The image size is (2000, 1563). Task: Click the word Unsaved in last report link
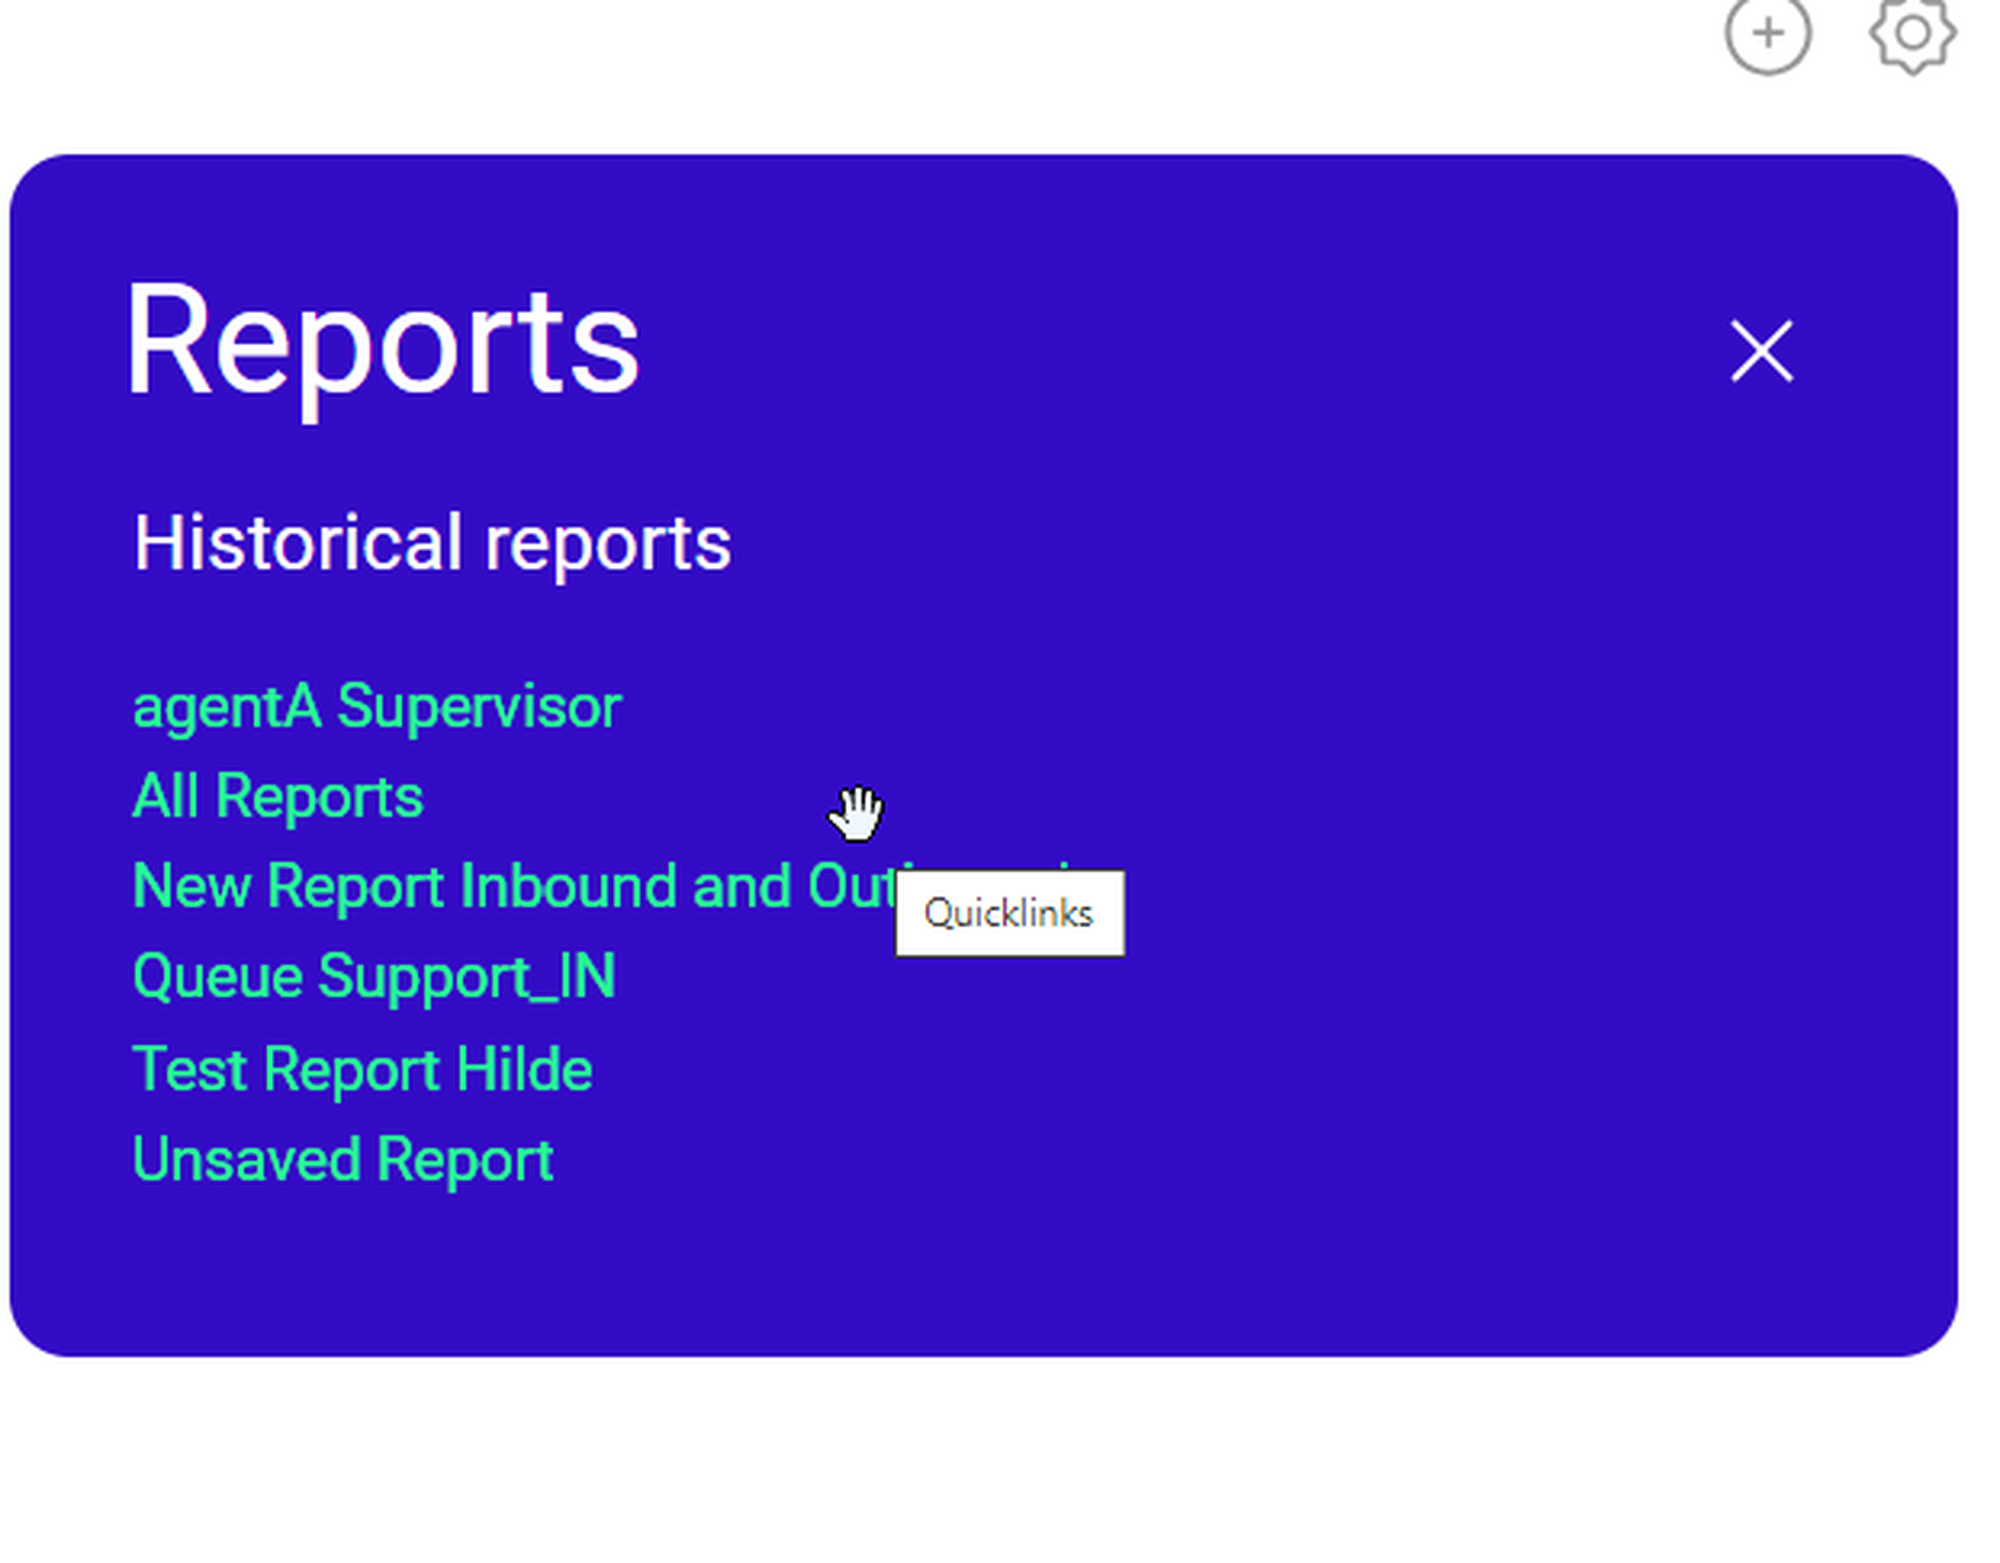[246, 1160]
